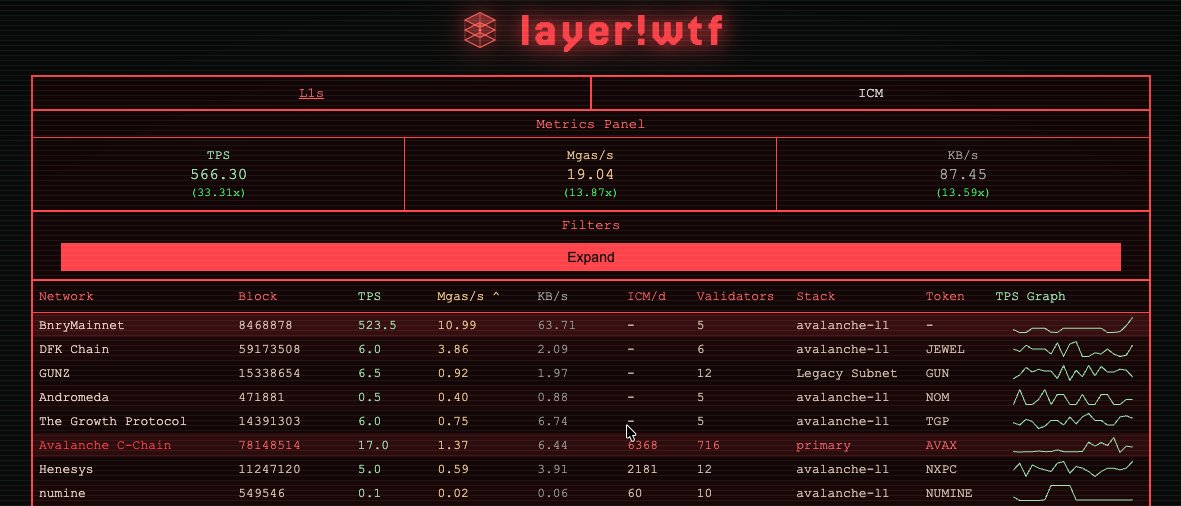Select The Growth Protocol network name
Viewport: 1181px width, 506px height.
tap(113, 421)
